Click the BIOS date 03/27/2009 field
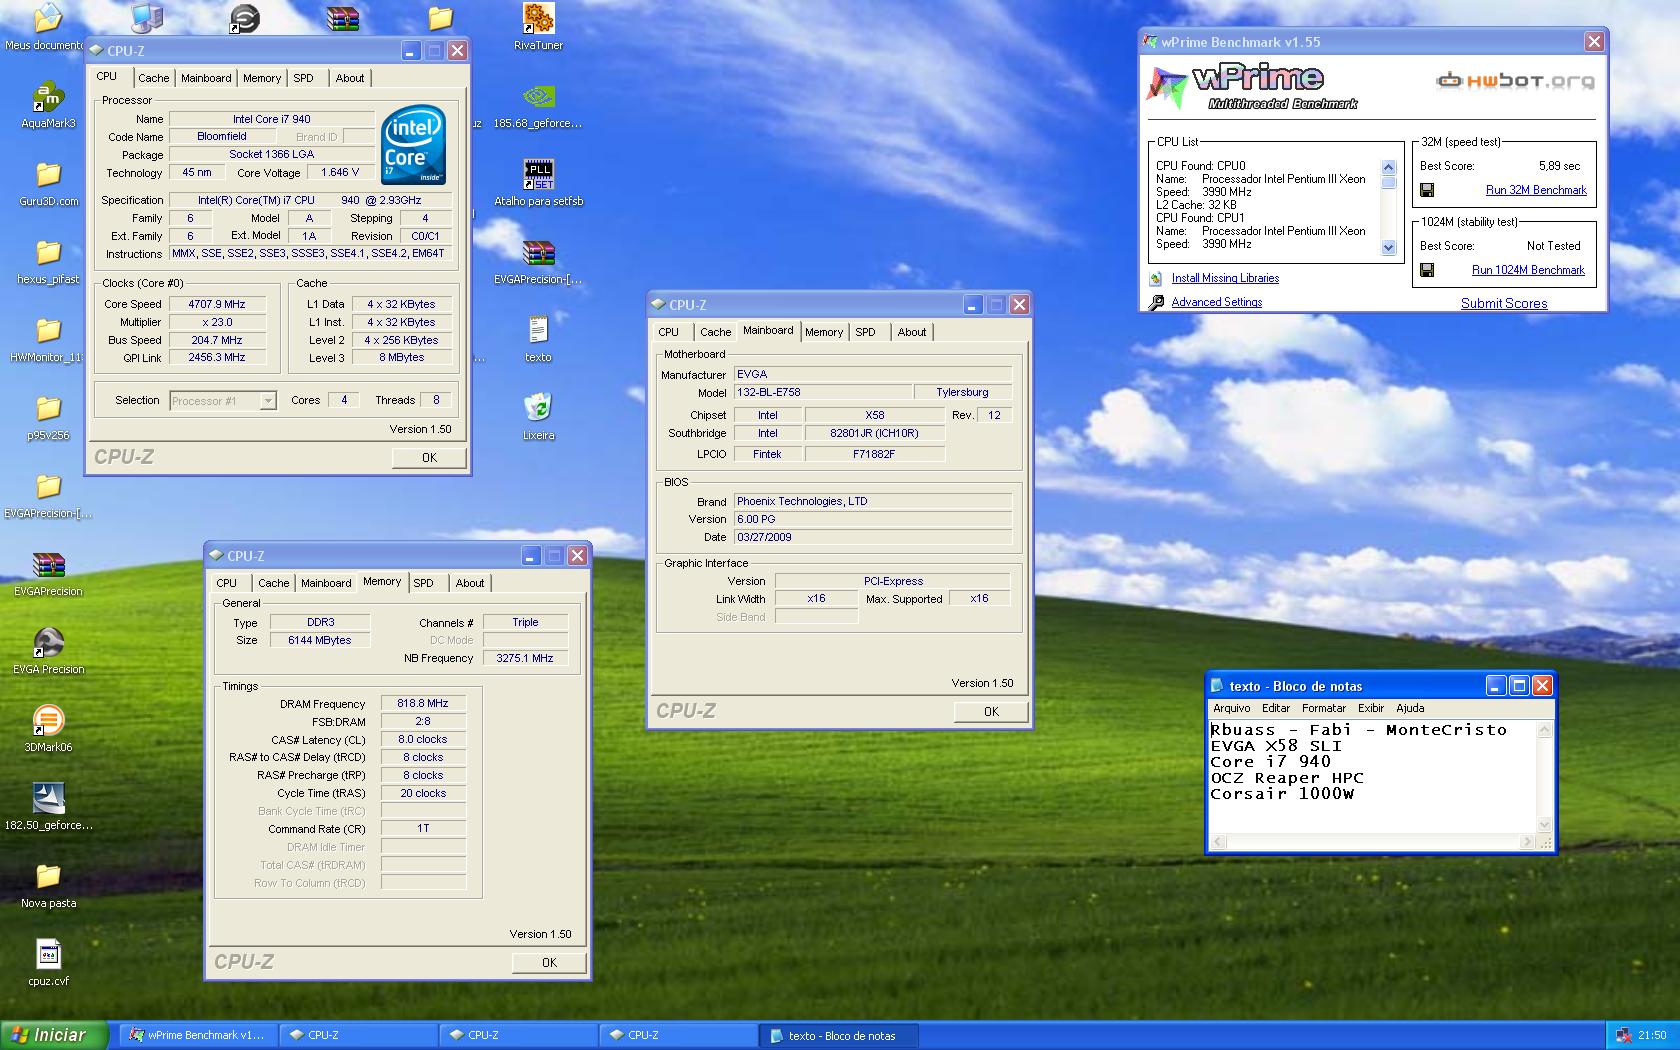The width and height of the screenshot is (1680, 1050). pyautogui.click(x=873, y=537)
